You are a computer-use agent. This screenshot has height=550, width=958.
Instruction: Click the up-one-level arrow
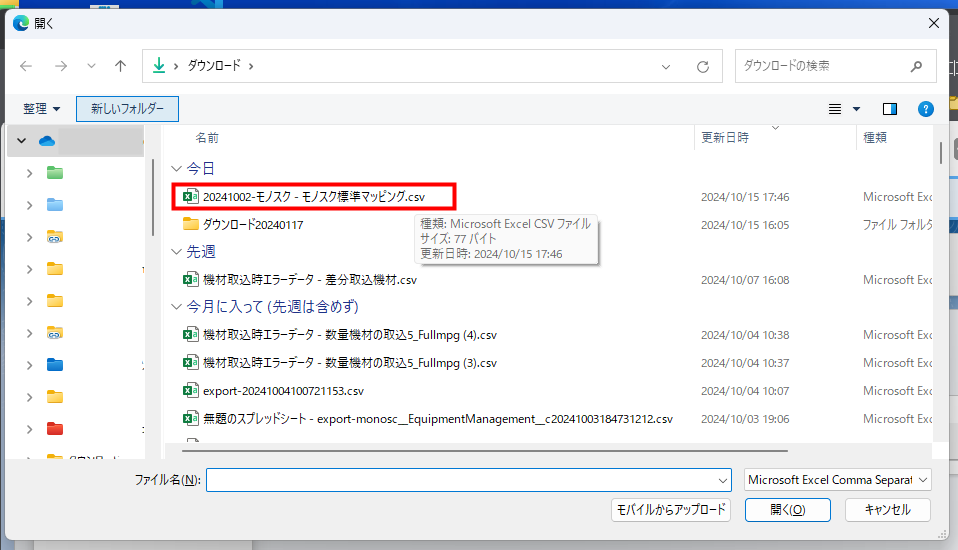[120, 66]
